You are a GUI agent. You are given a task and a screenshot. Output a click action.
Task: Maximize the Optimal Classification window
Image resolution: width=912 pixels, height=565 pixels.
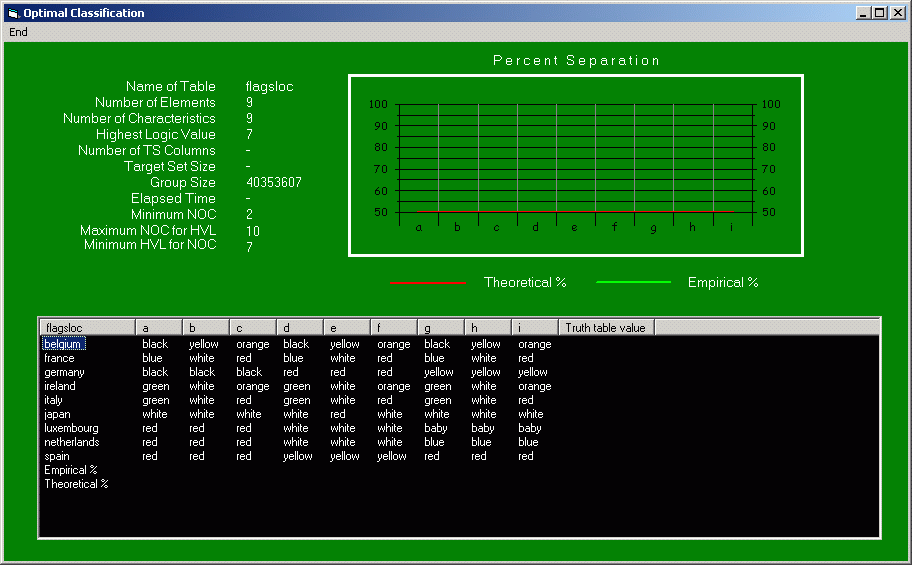[879, 13]
